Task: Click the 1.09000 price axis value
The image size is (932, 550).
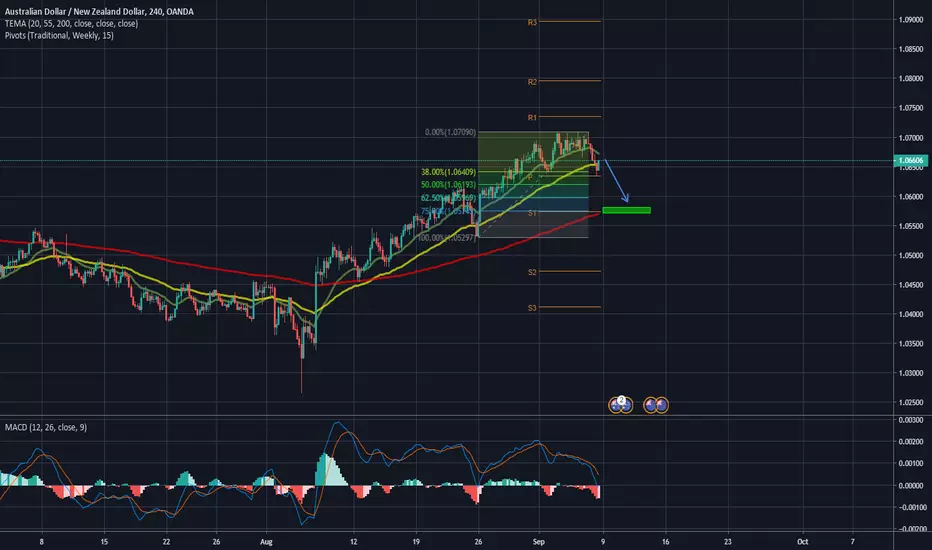Action: (911, 20)
